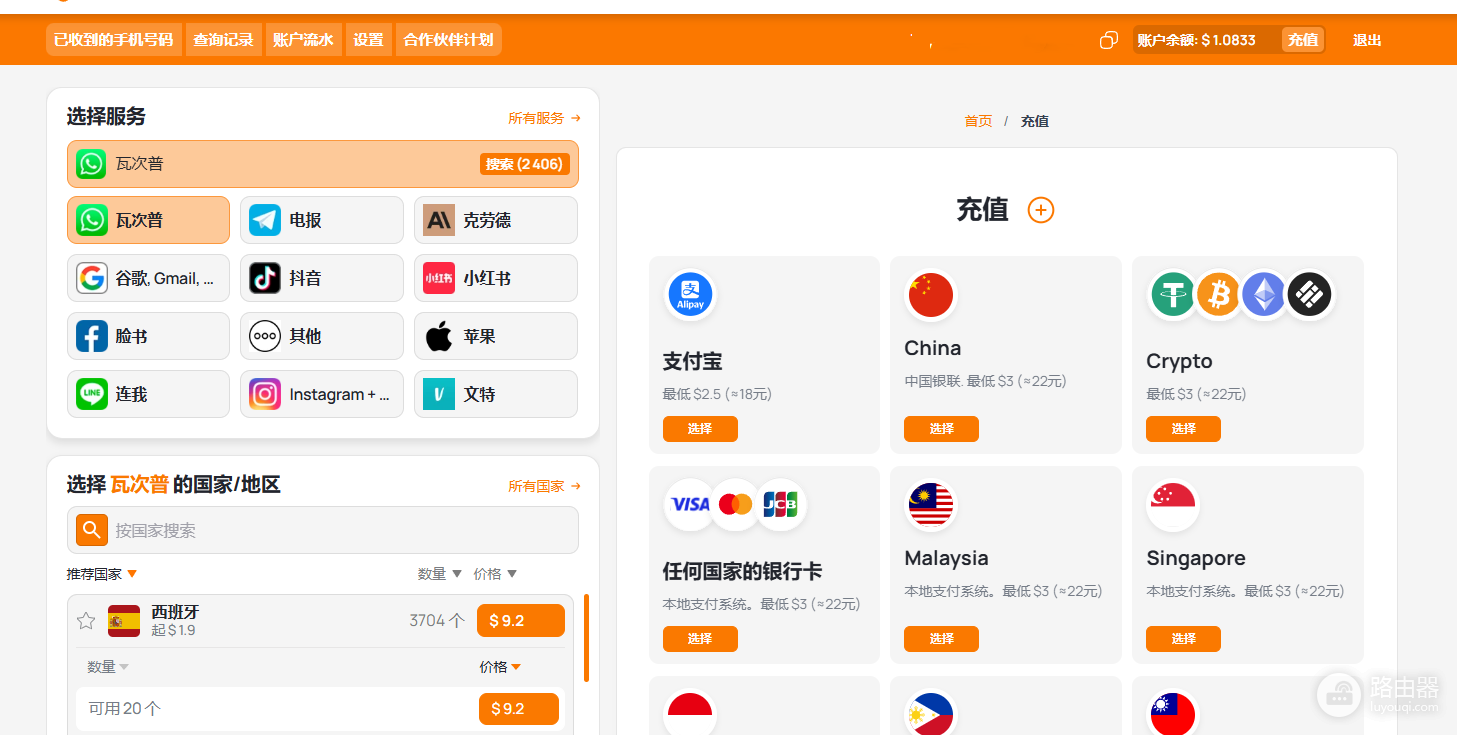The image size is (1457, 735).
Task: Click the Malaysia flag icon
Action: click(x=931, y=505)
